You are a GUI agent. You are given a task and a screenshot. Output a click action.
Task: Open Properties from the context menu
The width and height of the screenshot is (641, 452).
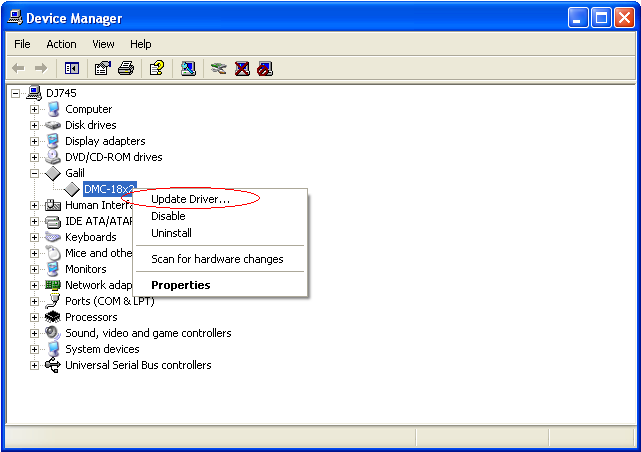tap(220, 285)
